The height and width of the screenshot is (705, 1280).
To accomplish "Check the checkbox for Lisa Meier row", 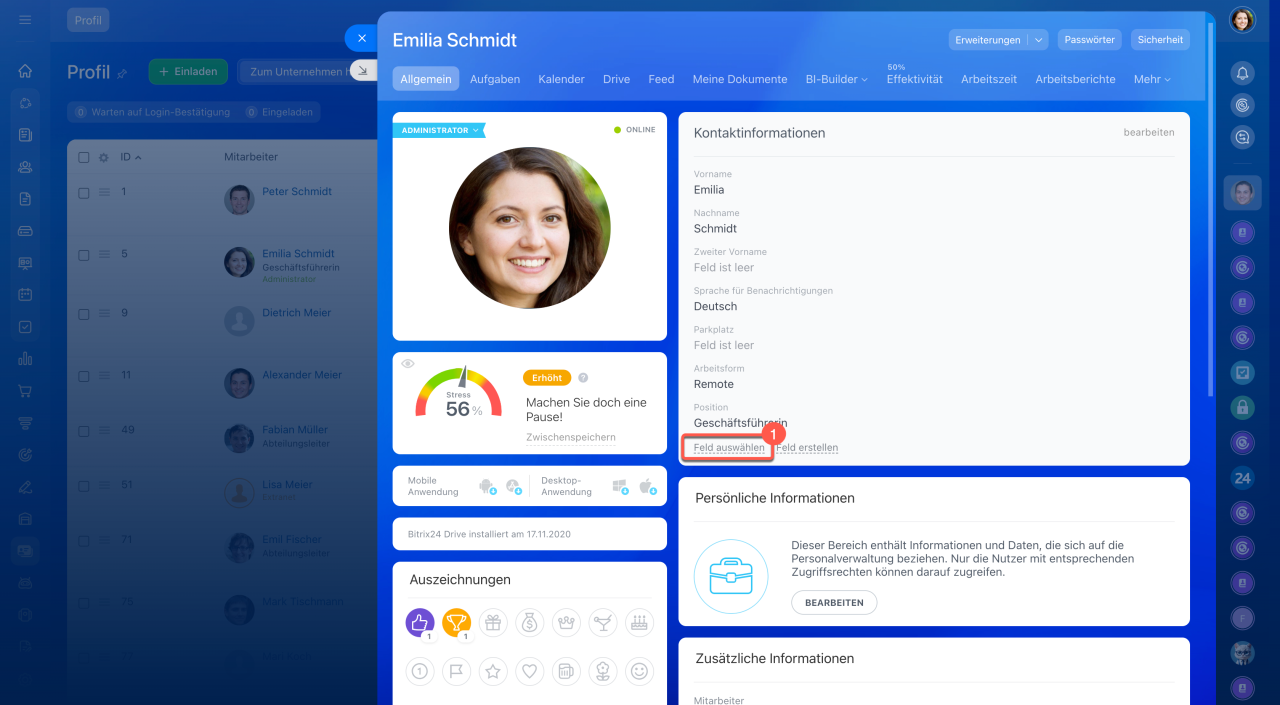I will pos(84,486).
